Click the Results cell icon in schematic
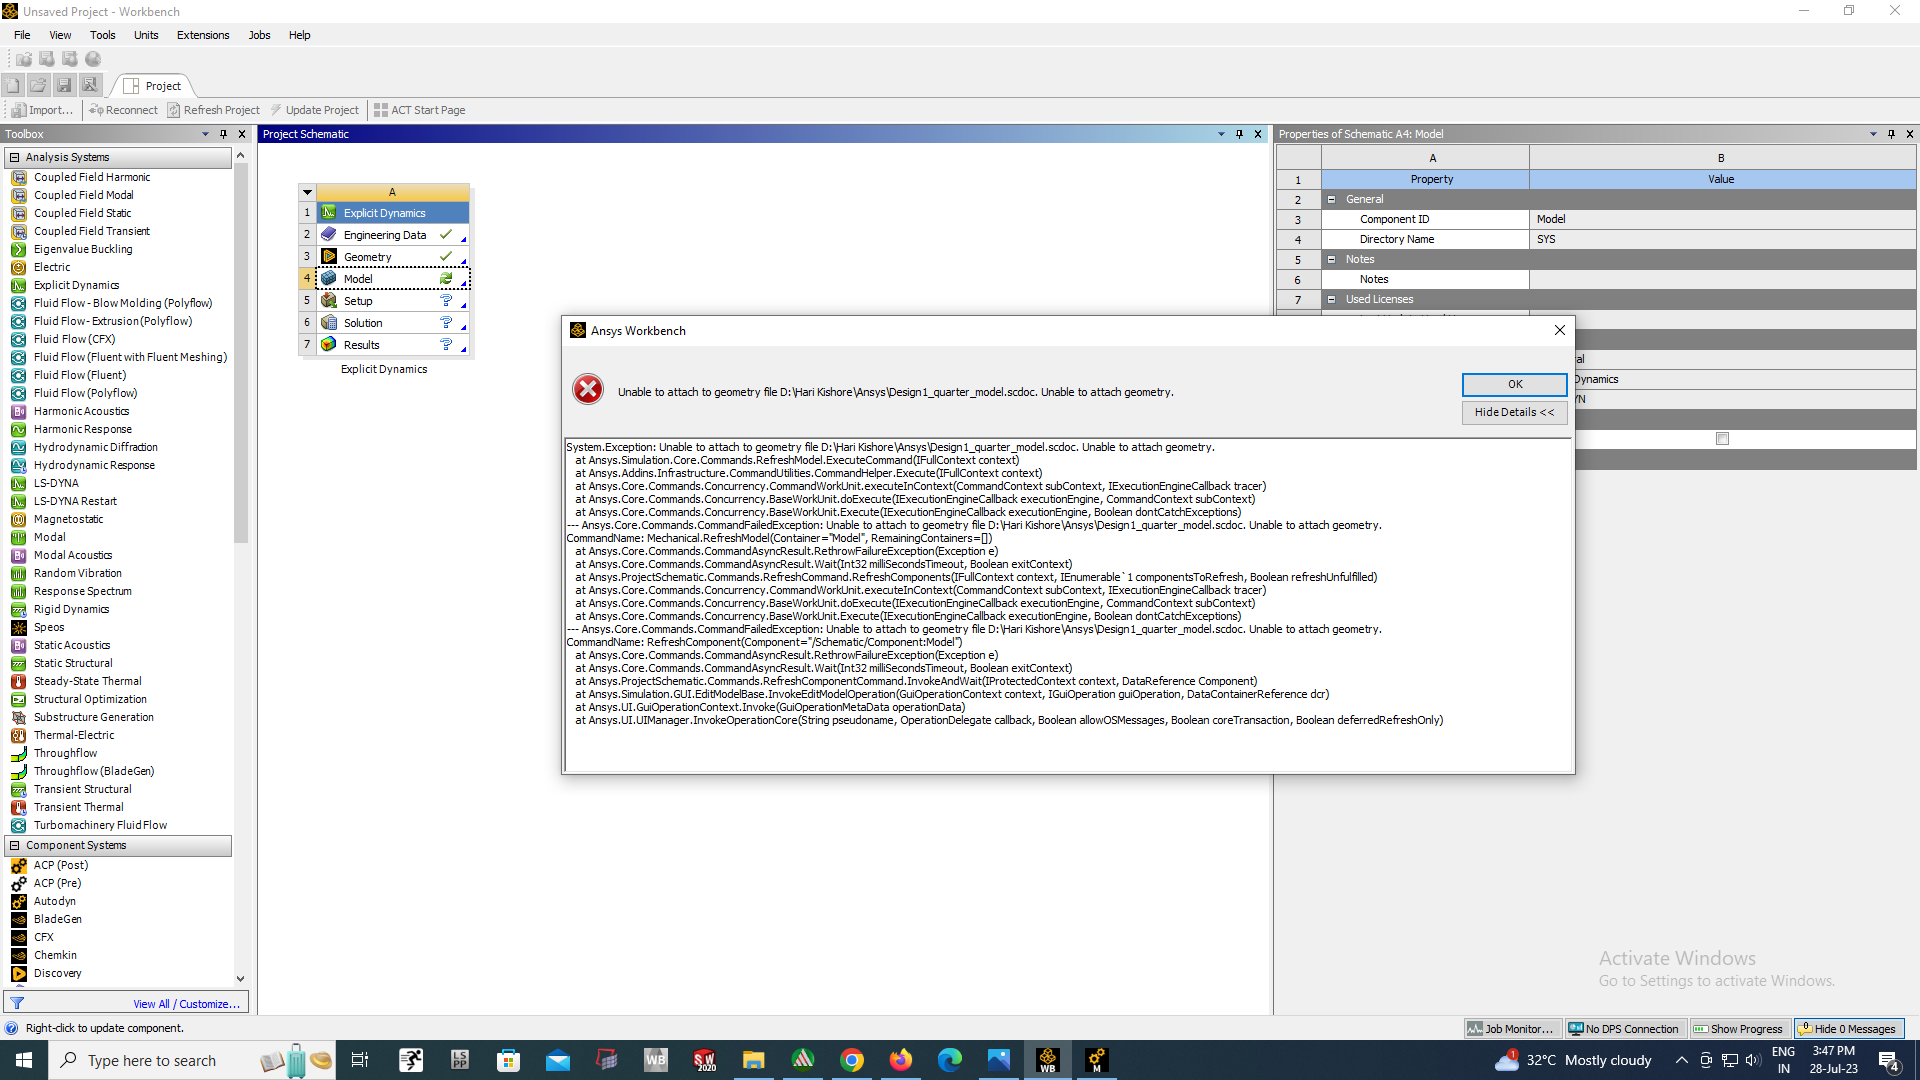Viewport: 1920px width, 1080px height. tap(329, 345)
